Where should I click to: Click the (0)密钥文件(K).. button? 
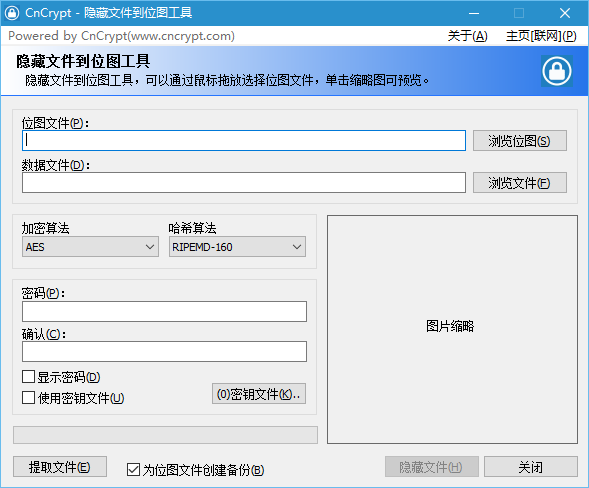click(259, 394)
